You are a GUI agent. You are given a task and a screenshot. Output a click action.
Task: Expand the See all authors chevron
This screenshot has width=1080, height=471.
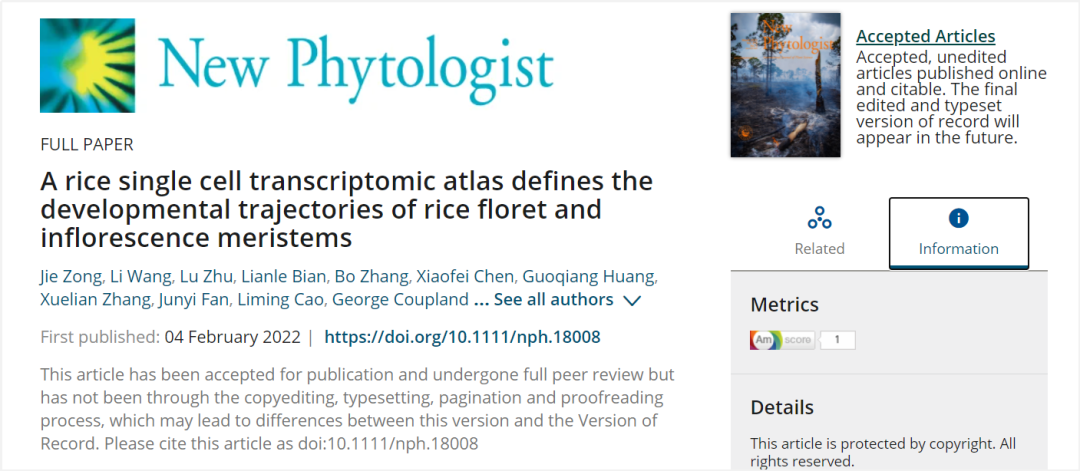coord(632,300)
